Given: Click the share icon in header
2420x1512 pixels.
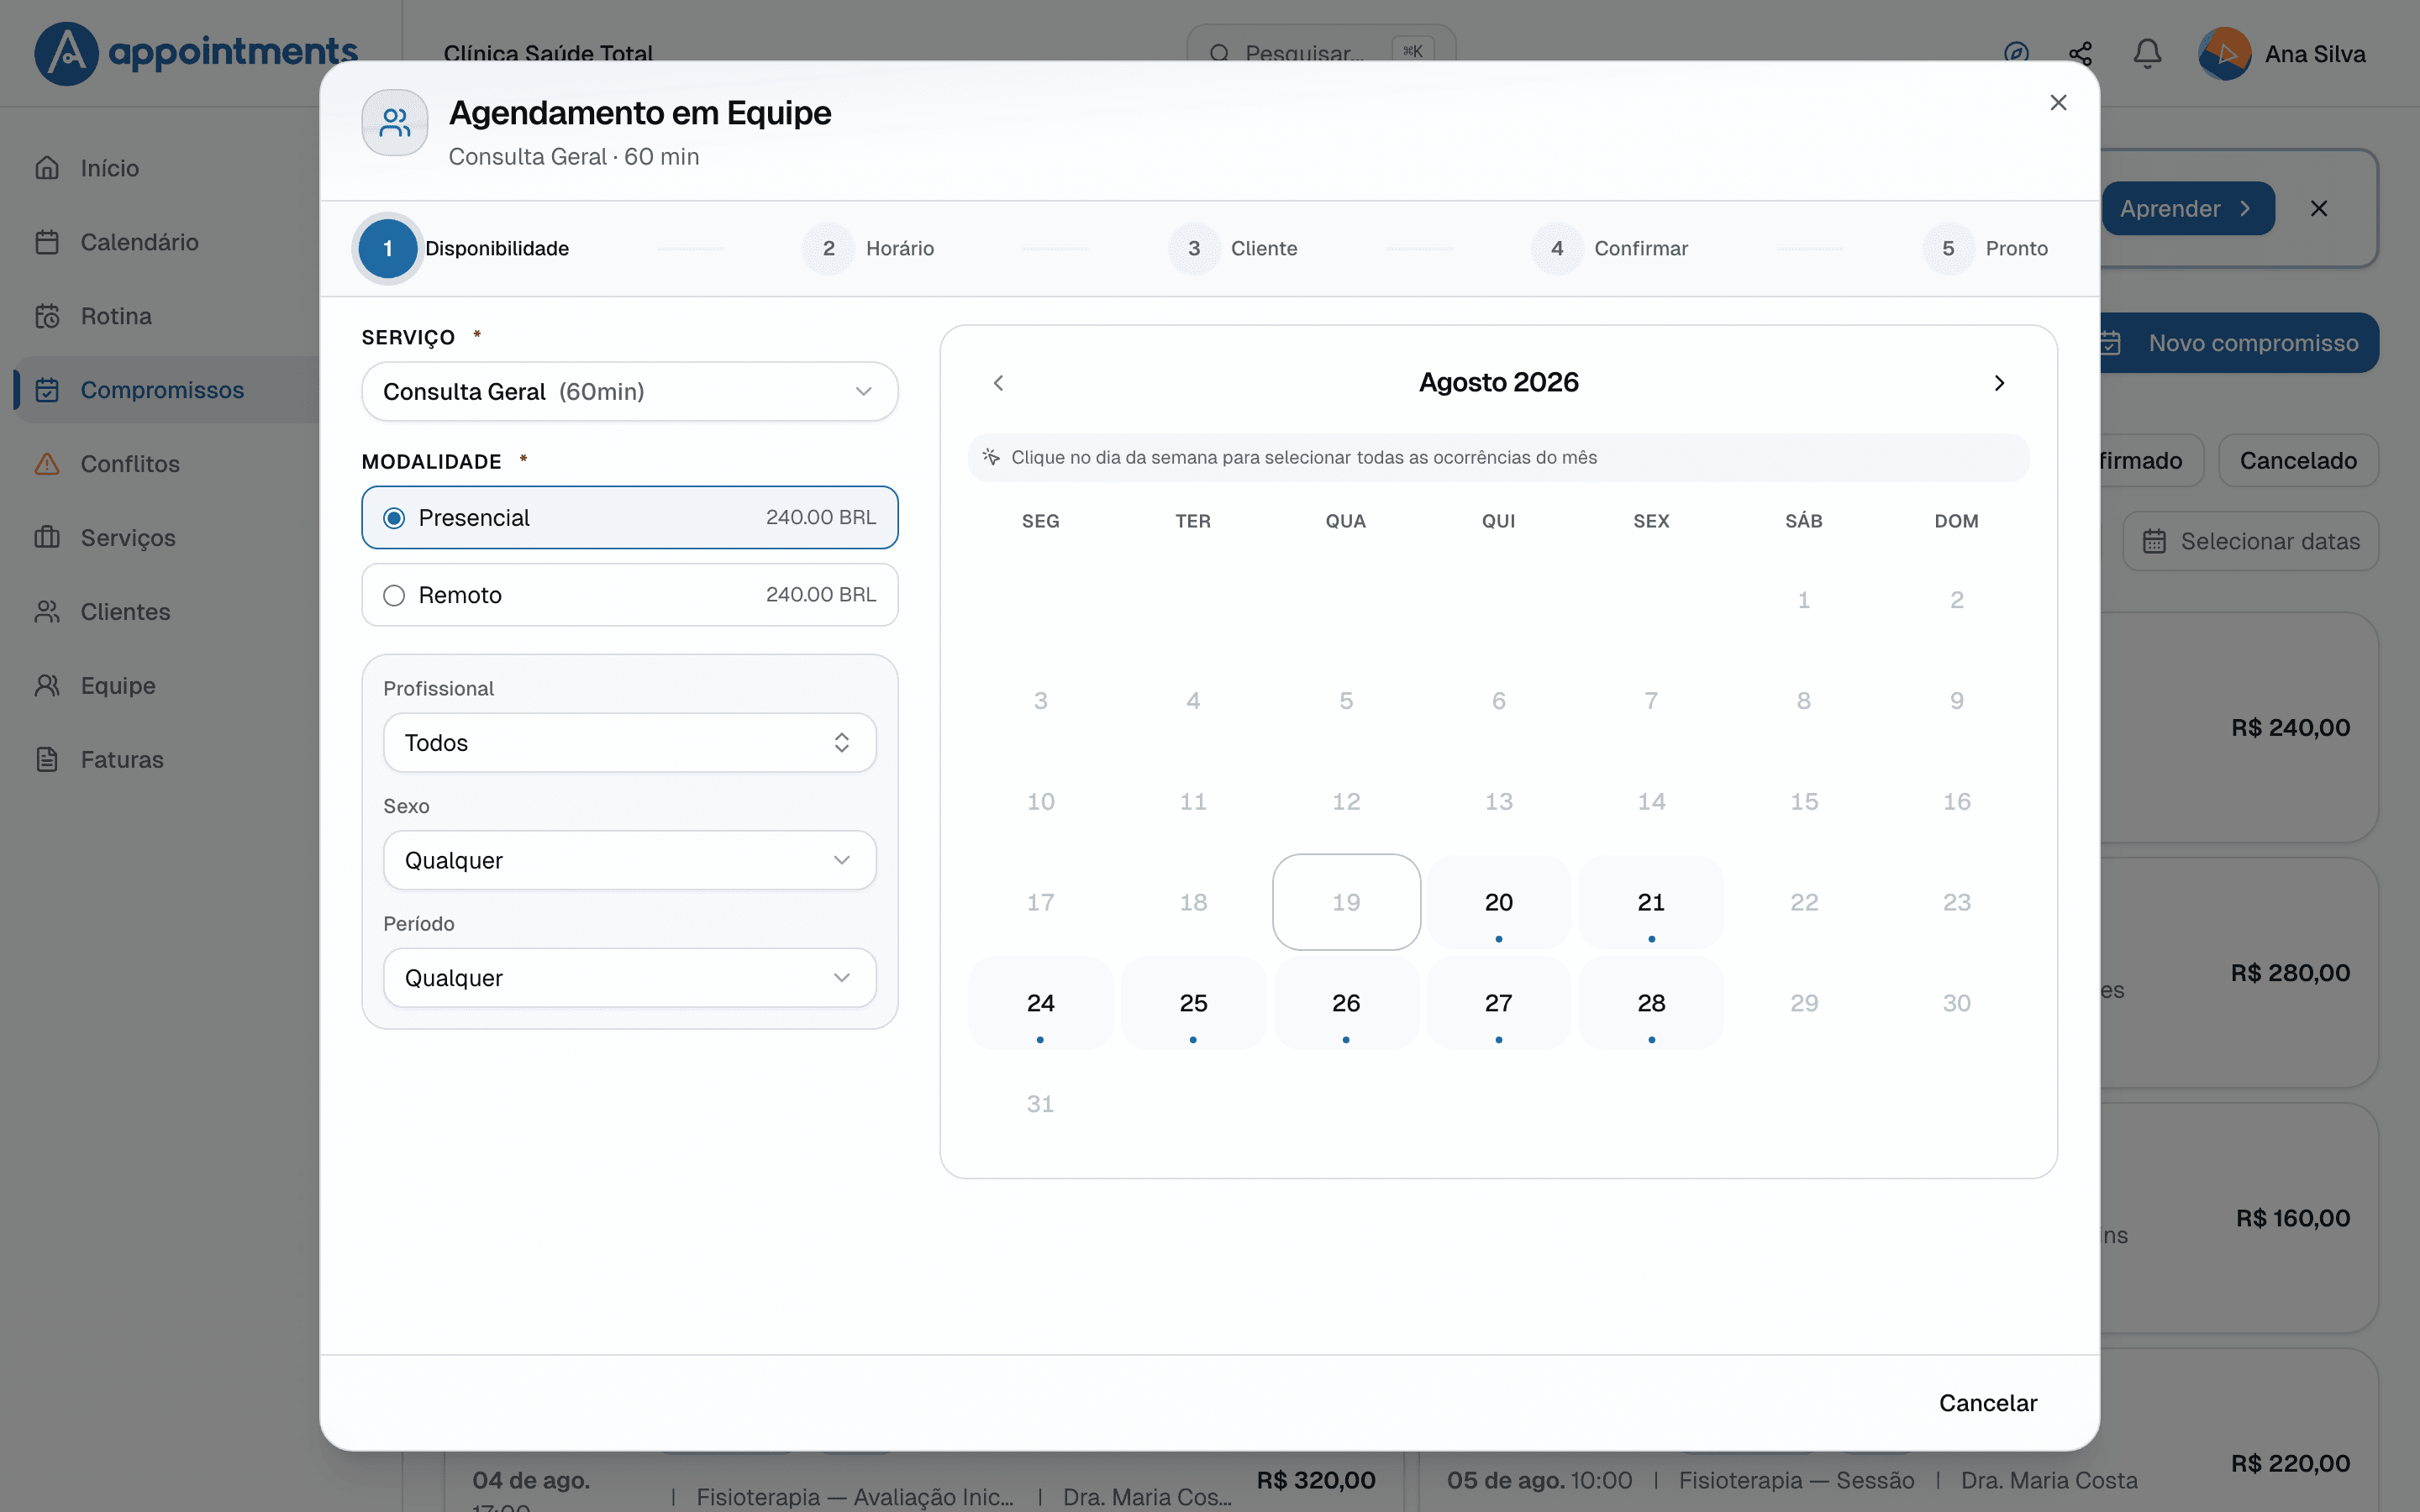Looking at the screenshot, I should click(x=2081, y=53).
